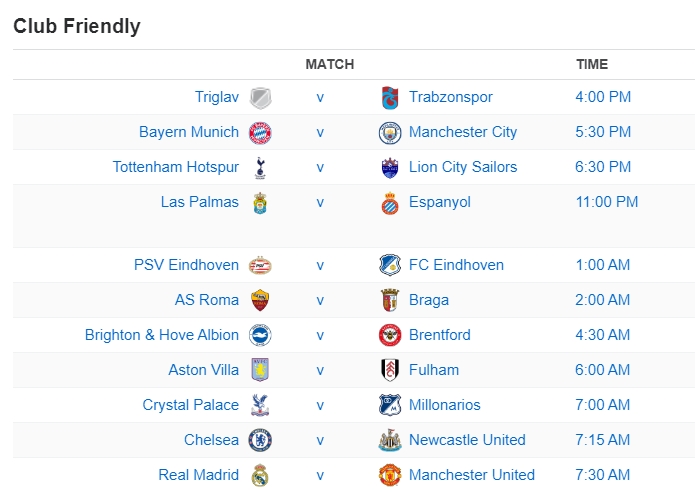
Task: Open the Triglav team link
Action: point(217,97)
